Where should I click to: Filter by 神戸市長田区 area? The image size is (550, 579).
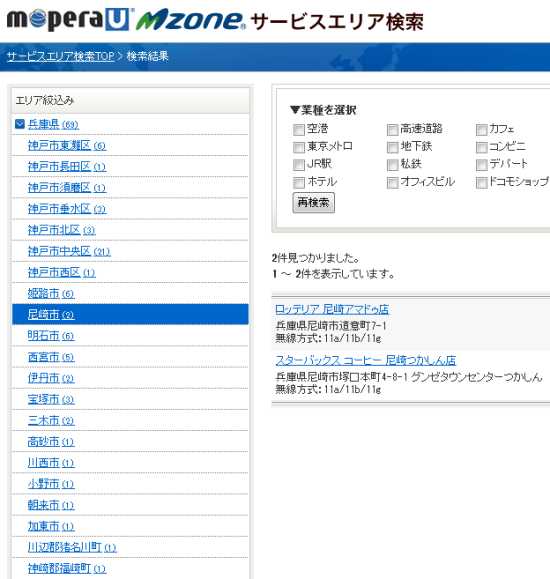[67, 167]
